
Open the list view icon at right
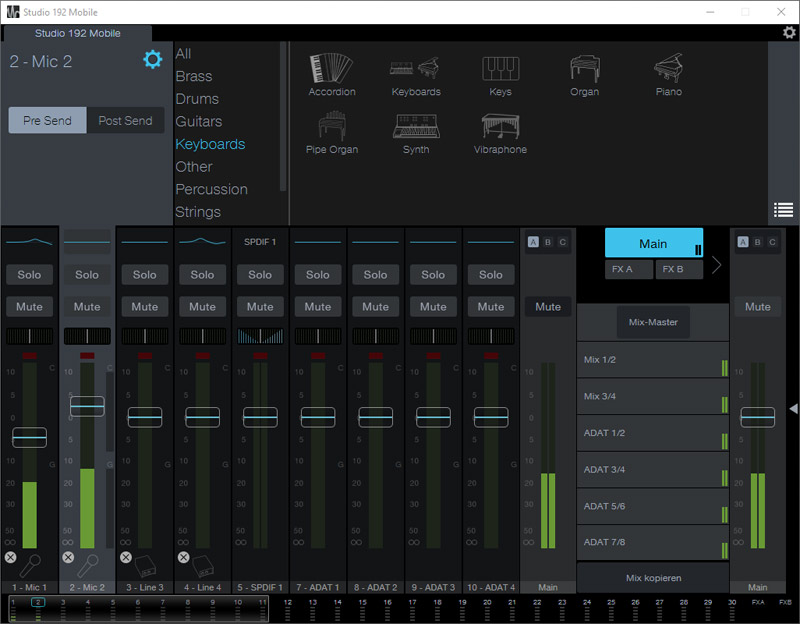[x=783, y=210]
